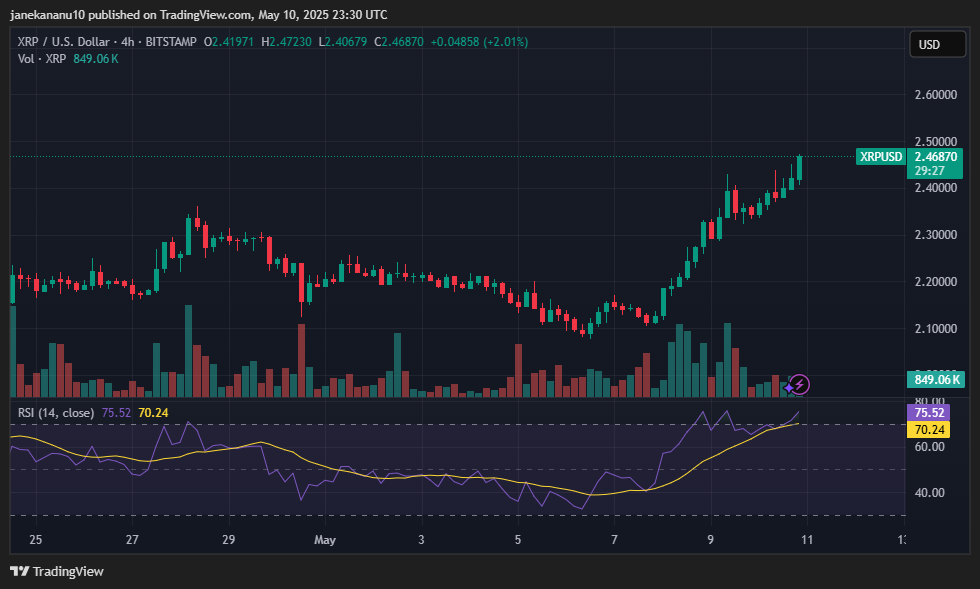Click the 60.00 RSI axis label

click(x=929, y=446)
